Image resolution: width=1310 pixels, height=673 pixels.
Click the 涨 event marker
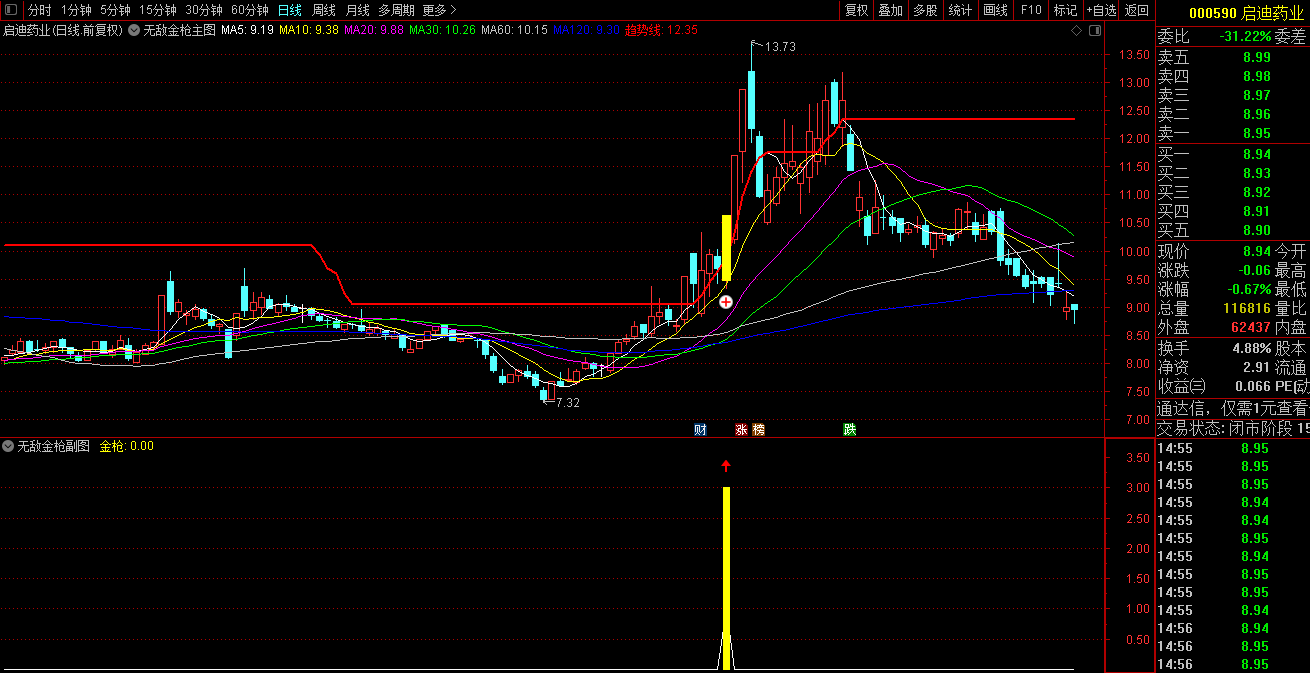742,430
